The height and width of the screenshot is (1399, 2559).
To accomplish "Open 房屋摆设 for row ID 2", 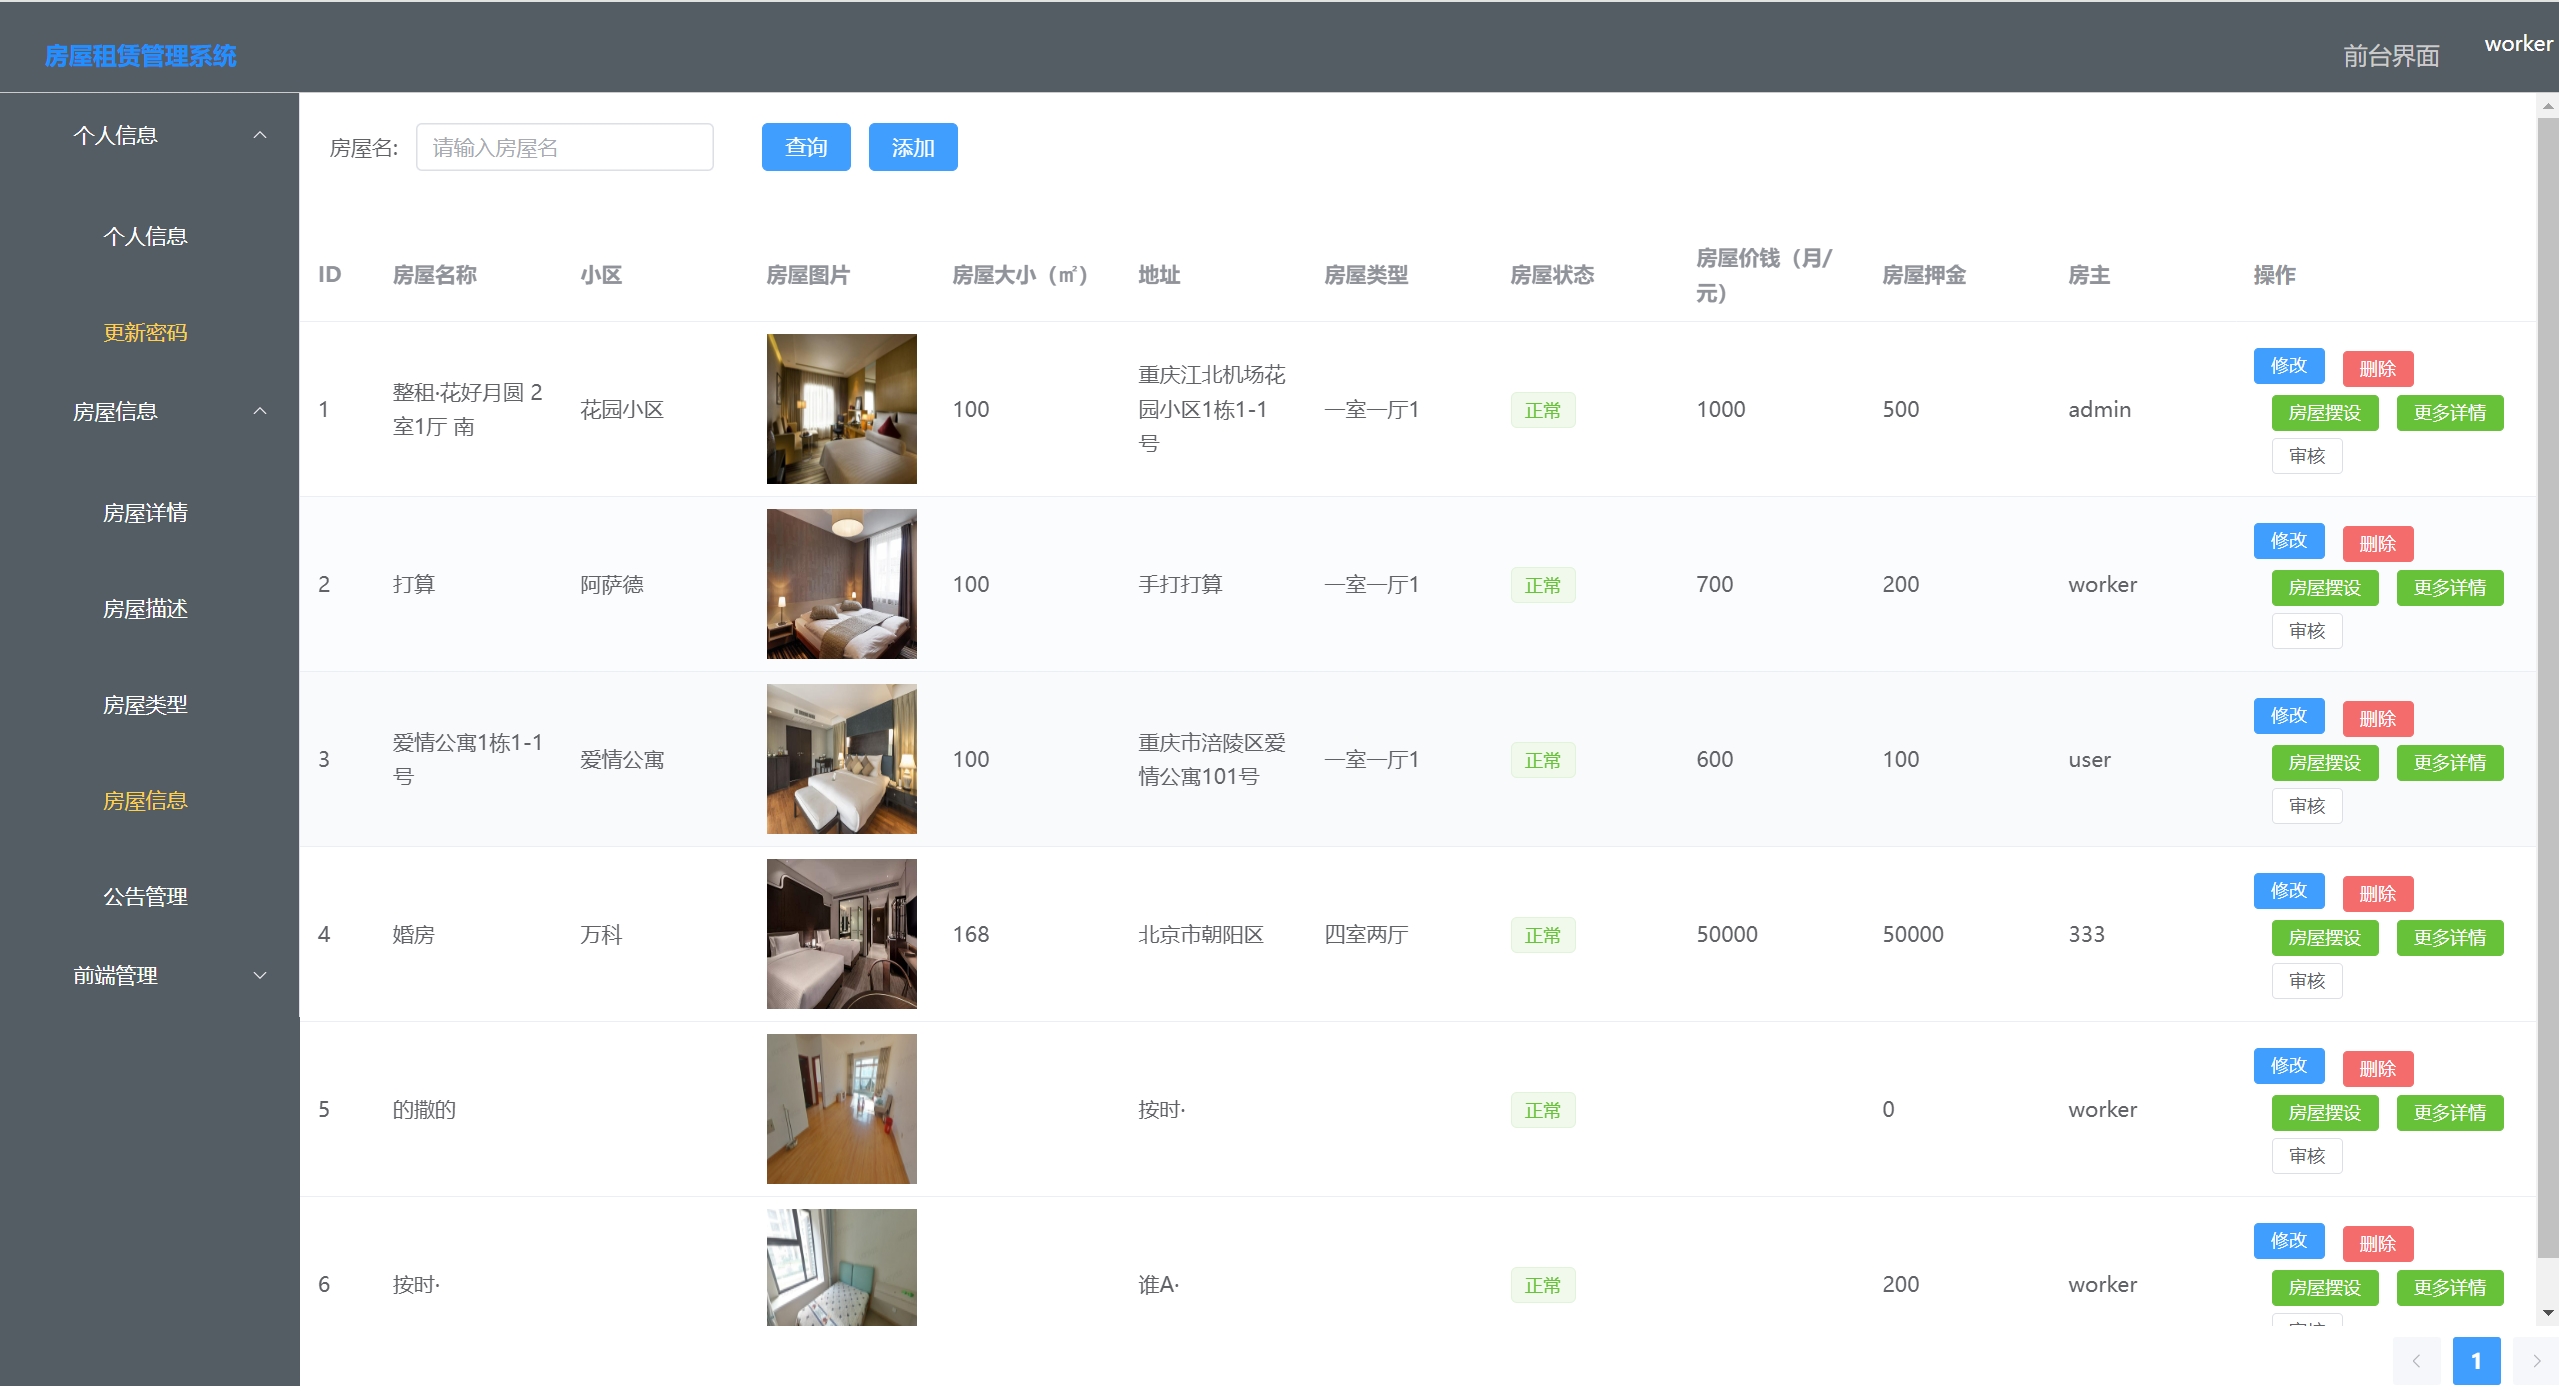I will [x=2324, y=588].
